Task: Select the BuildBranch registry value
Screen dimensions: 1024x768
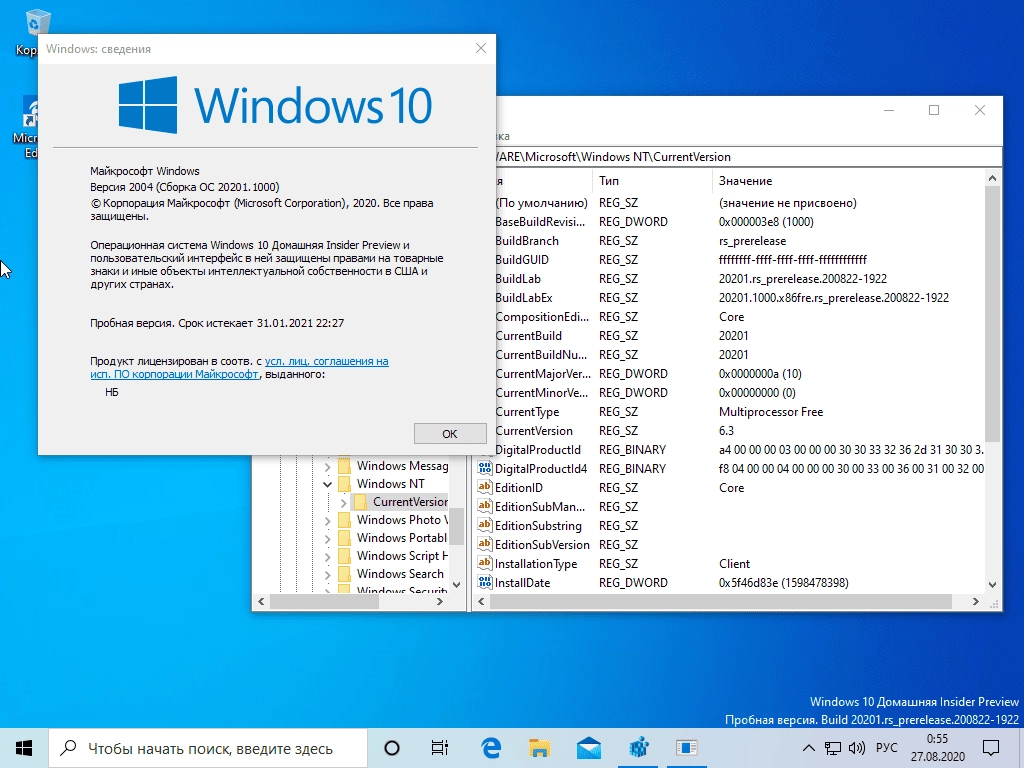Action: [527, 241]
